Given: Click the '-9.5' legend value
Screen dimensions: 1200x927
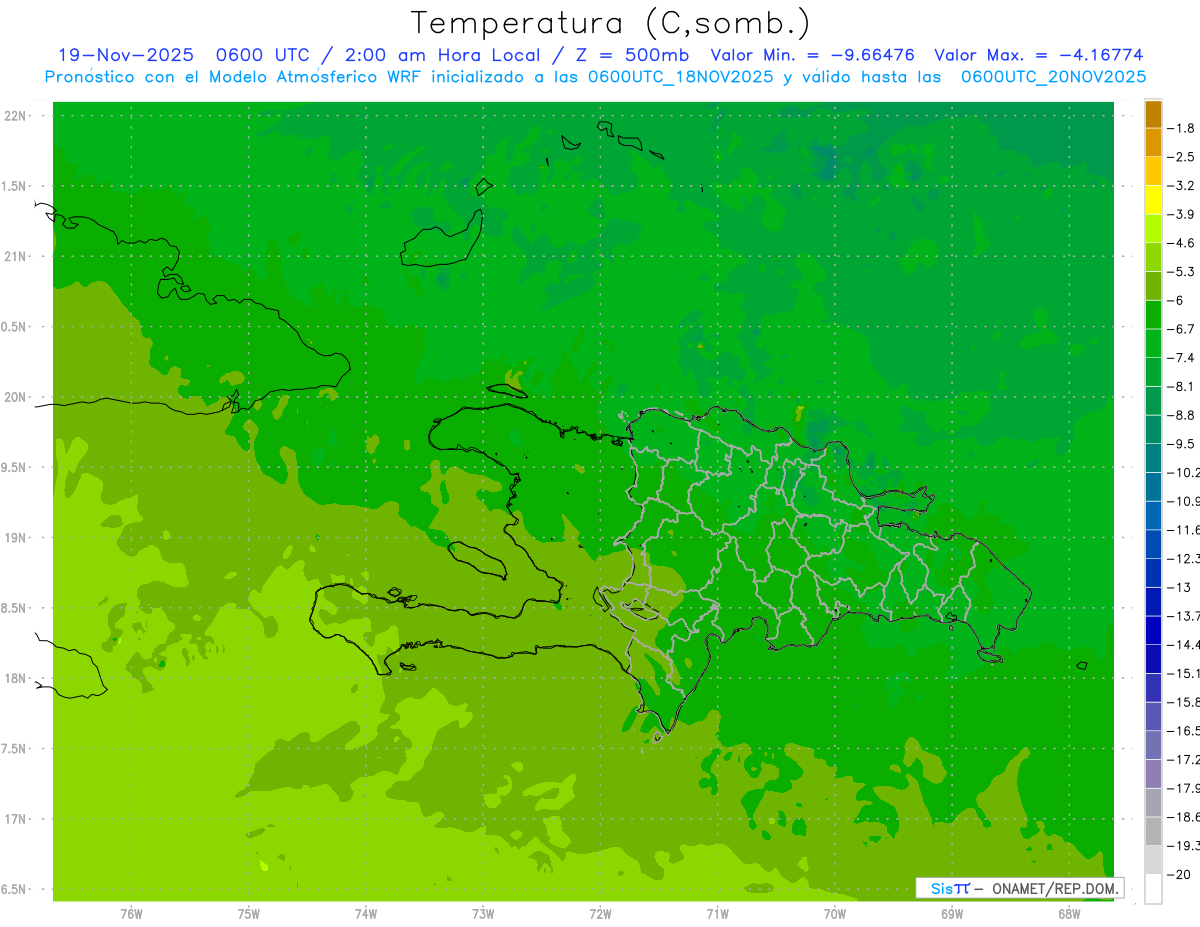Looking at the screenshot, I should click(x=1181, y=444).
